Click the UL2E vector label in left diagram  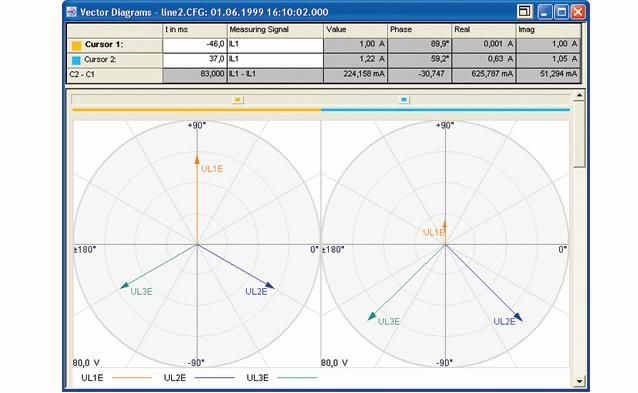256,292
